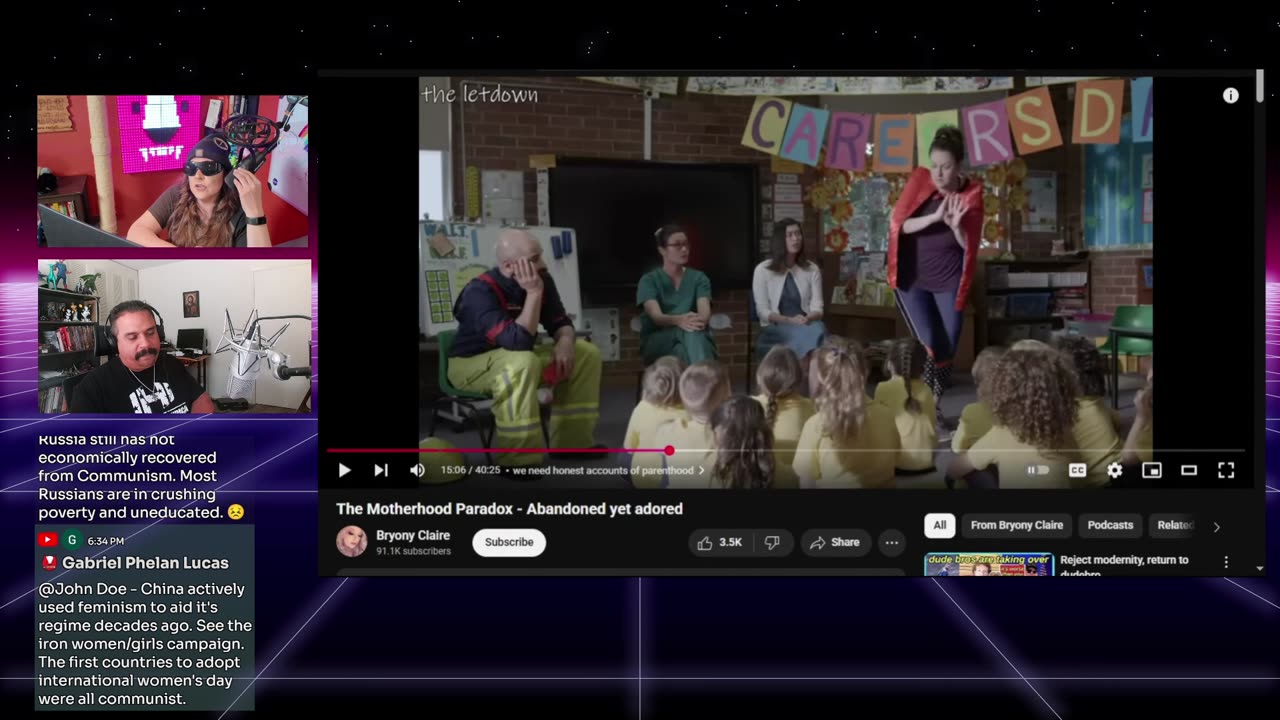Image resolution: width=1280 pixels, height=720 pixels.
Task: Switch to miniplayer mode
Action: [1152, 470]
